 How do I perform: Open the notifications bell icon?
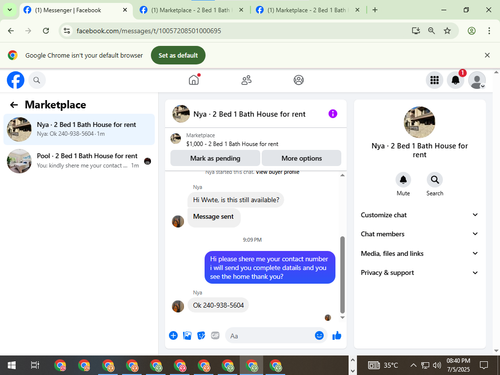[456, 80]
